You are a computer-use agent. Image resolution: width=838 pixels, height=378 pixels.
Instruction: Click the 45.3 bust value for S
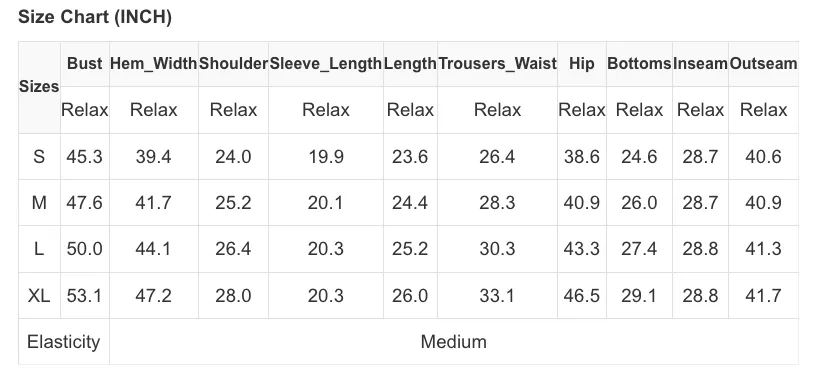(84, 157)
